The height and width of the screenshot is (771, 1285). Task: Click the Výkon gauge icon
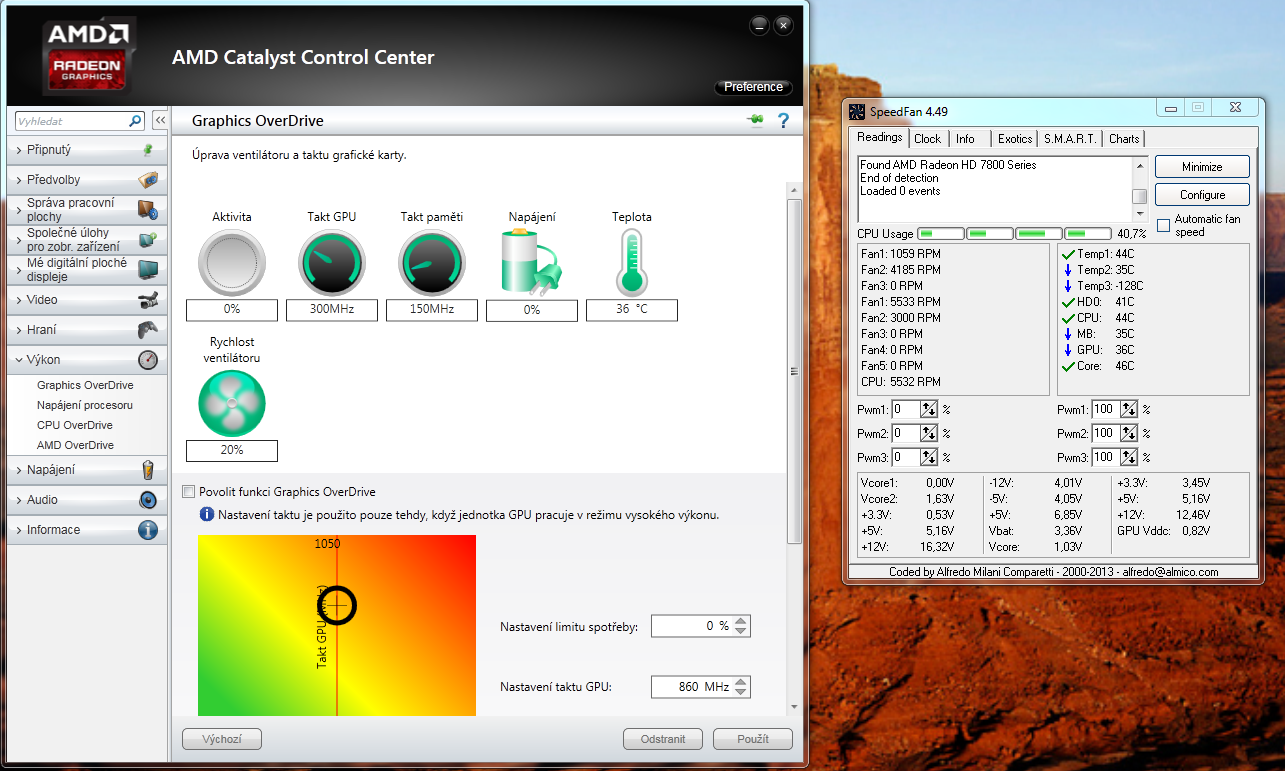click(x=148, y=360)
